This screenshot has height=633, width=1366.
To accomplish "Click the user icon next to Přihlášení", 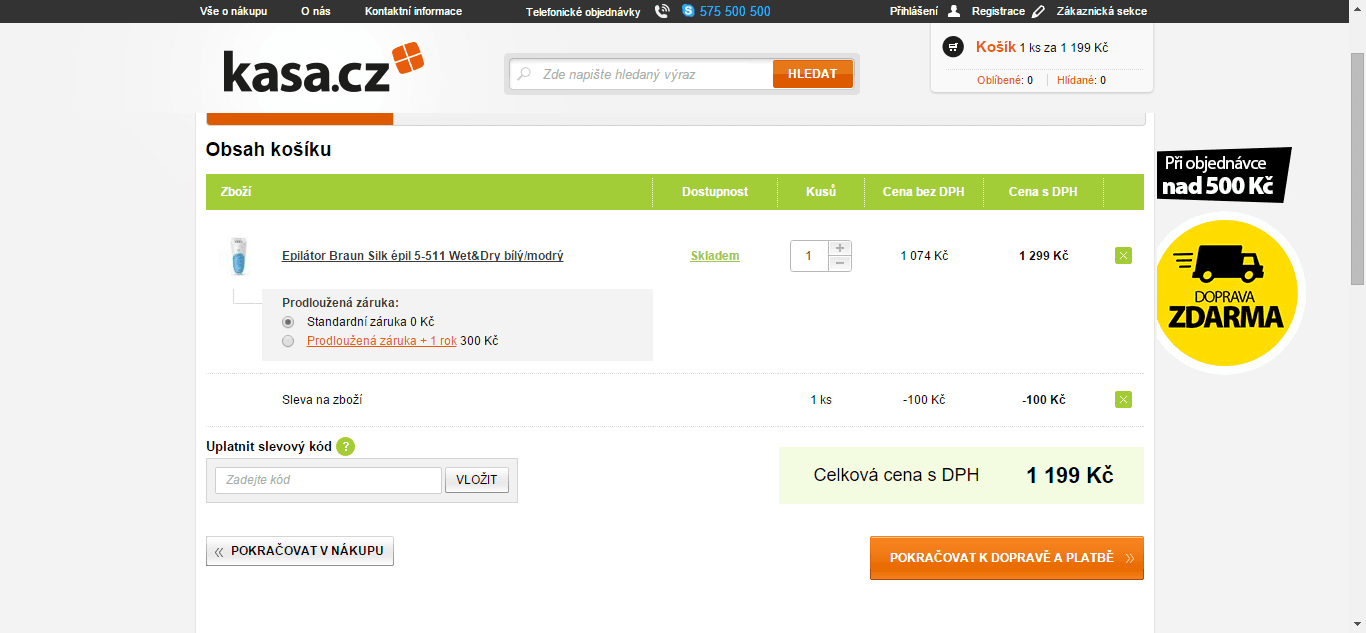I will point(954,11).
